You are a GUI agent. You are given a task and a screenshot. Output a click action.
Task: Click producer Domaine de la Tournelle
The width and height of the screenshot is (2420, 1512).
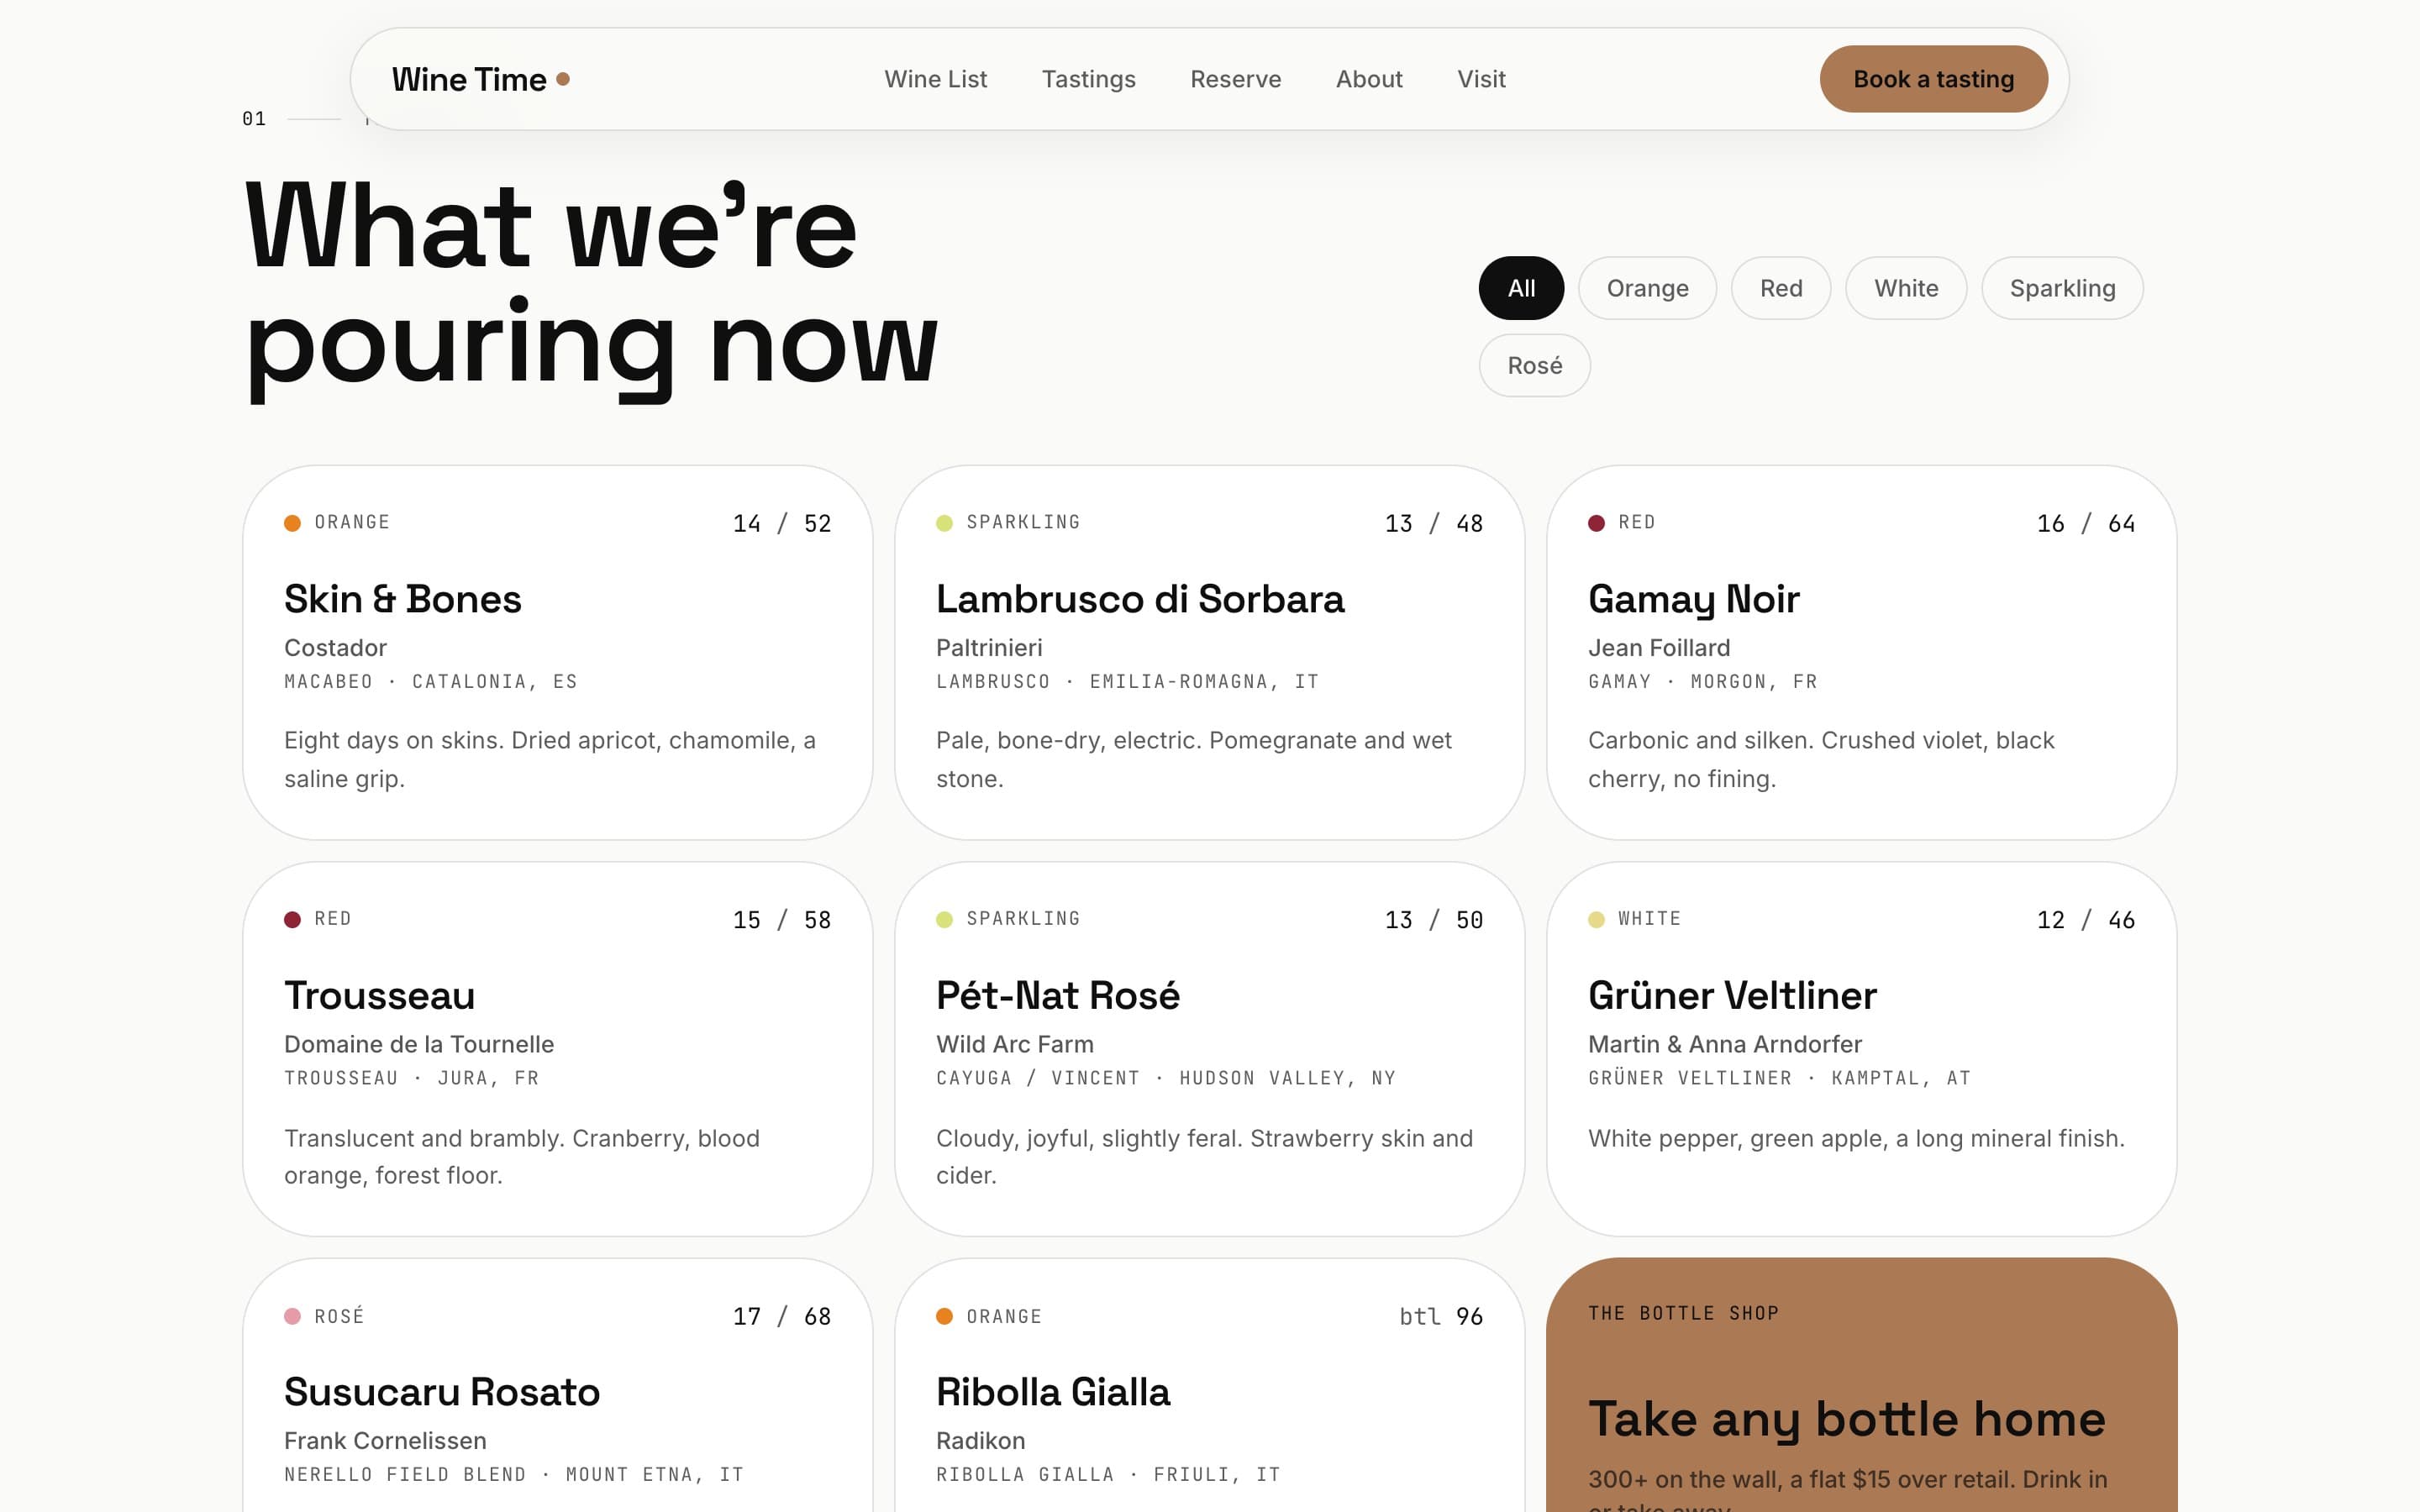click(x=419, y=1044)
